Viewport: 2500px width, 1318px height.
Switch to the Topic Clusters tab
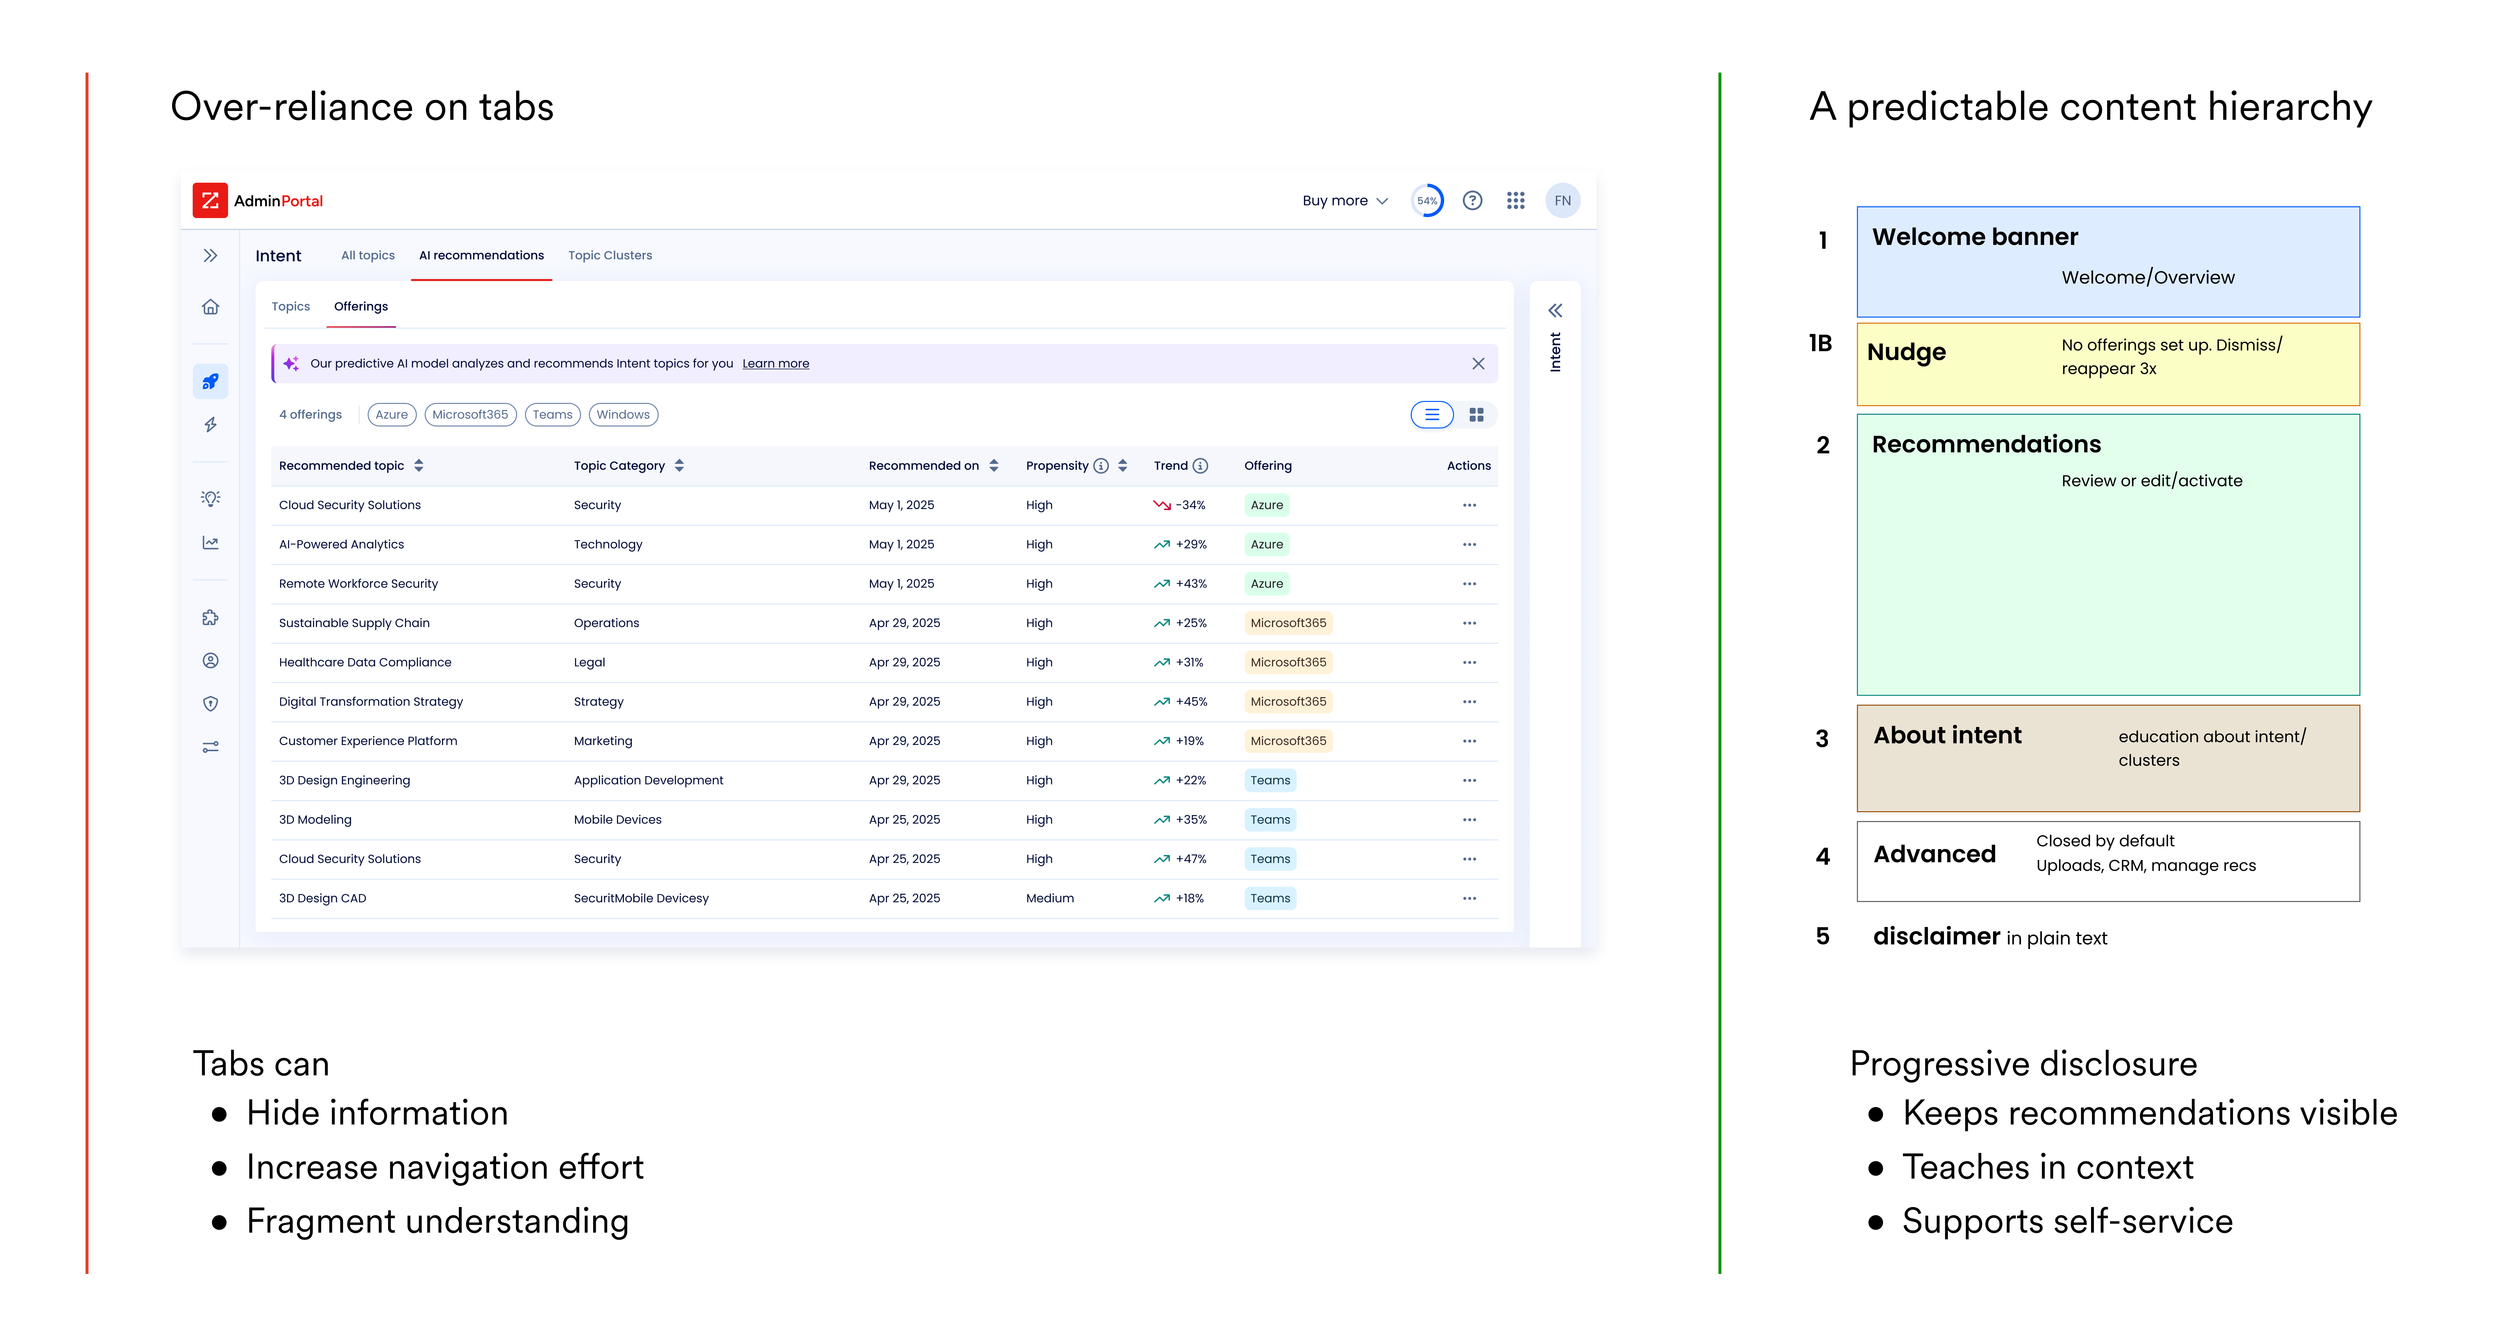pos(610,256)
